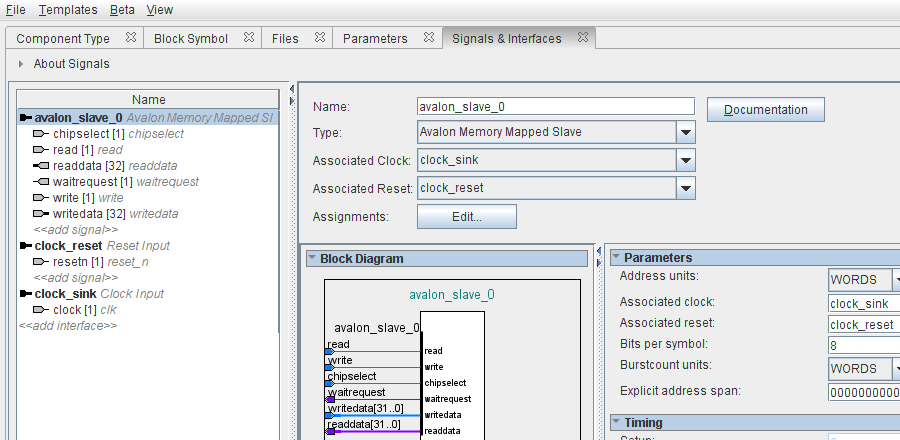The image size is (900, 440).
Task: Click the blue write port arrow in diagram
Action: coord(330,367)
